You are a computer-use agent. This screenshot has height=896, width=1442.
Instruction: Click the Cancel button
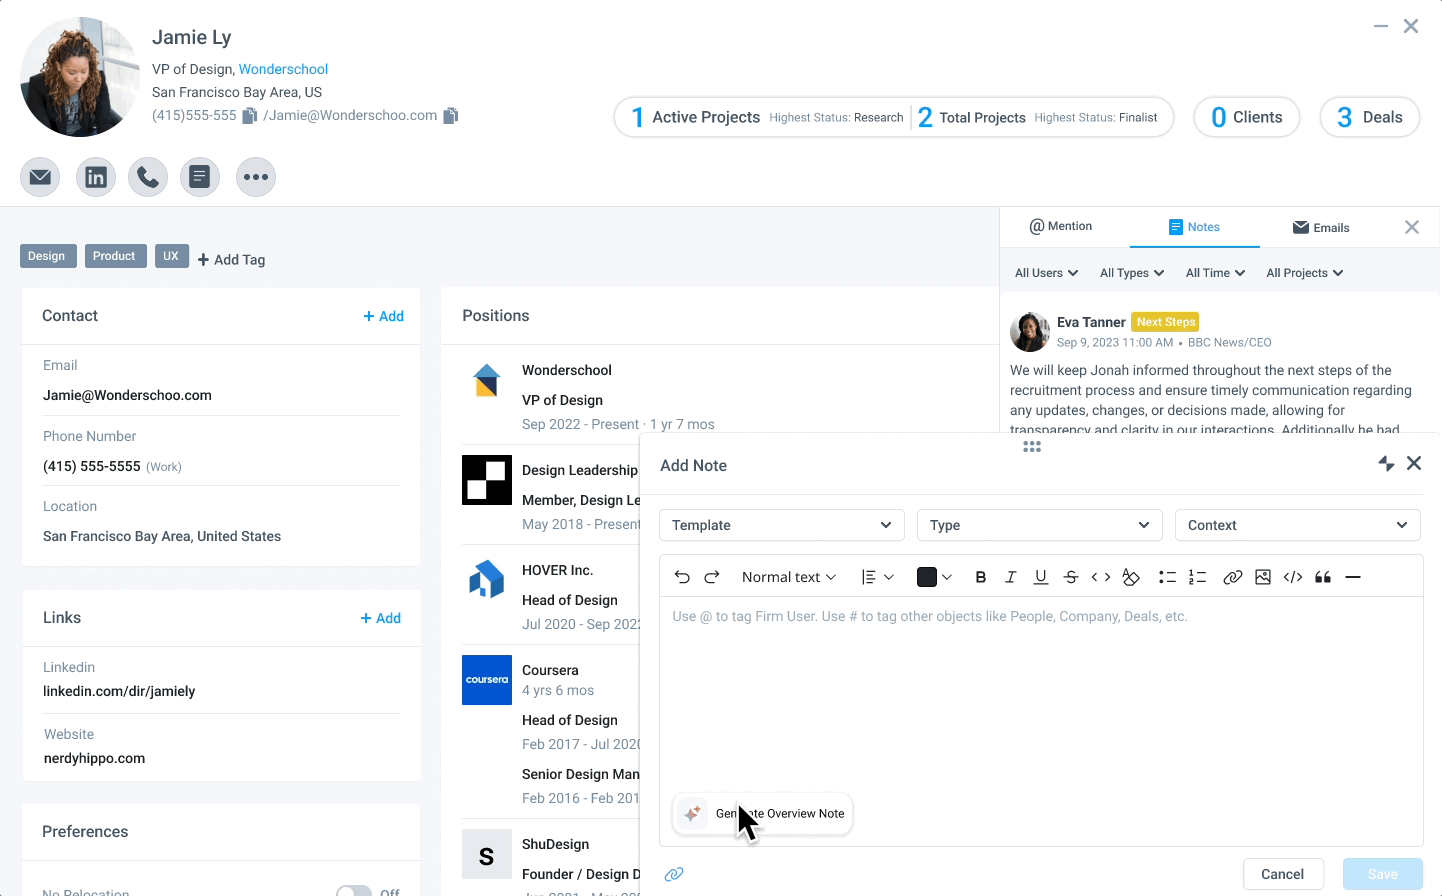click(1283, 874)
